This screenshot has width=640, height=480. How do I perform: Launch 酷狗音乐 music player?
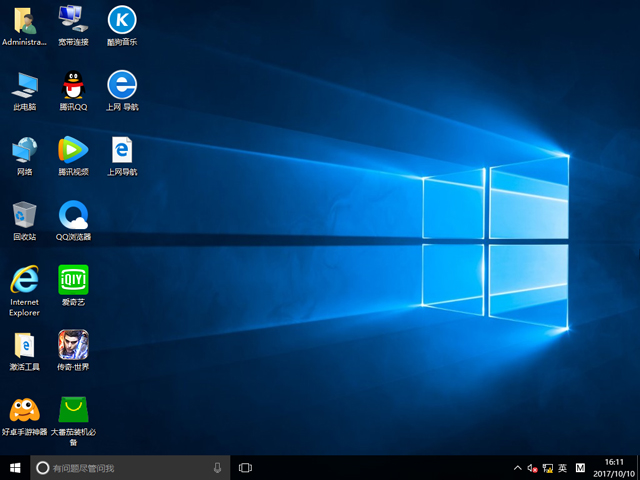coord(121,20)
